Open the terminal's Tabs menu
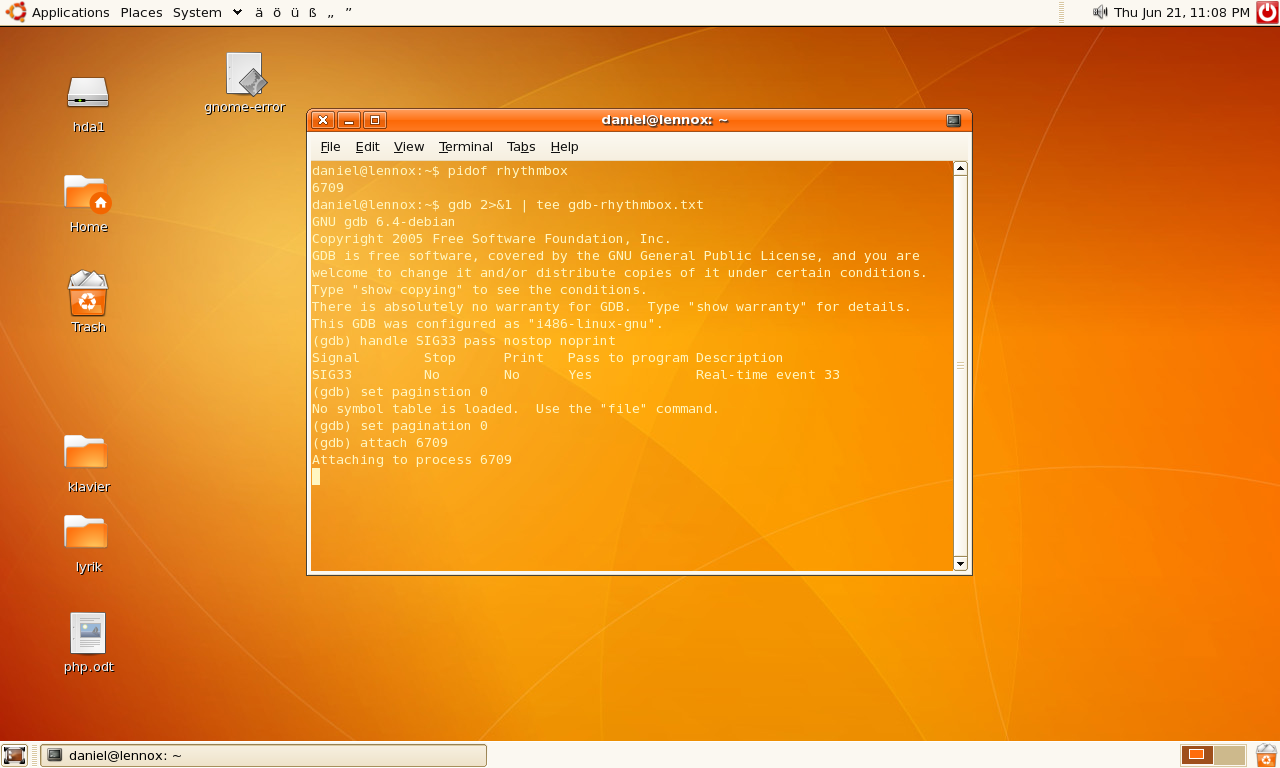 pyautogui.click(x=521, y=147)
